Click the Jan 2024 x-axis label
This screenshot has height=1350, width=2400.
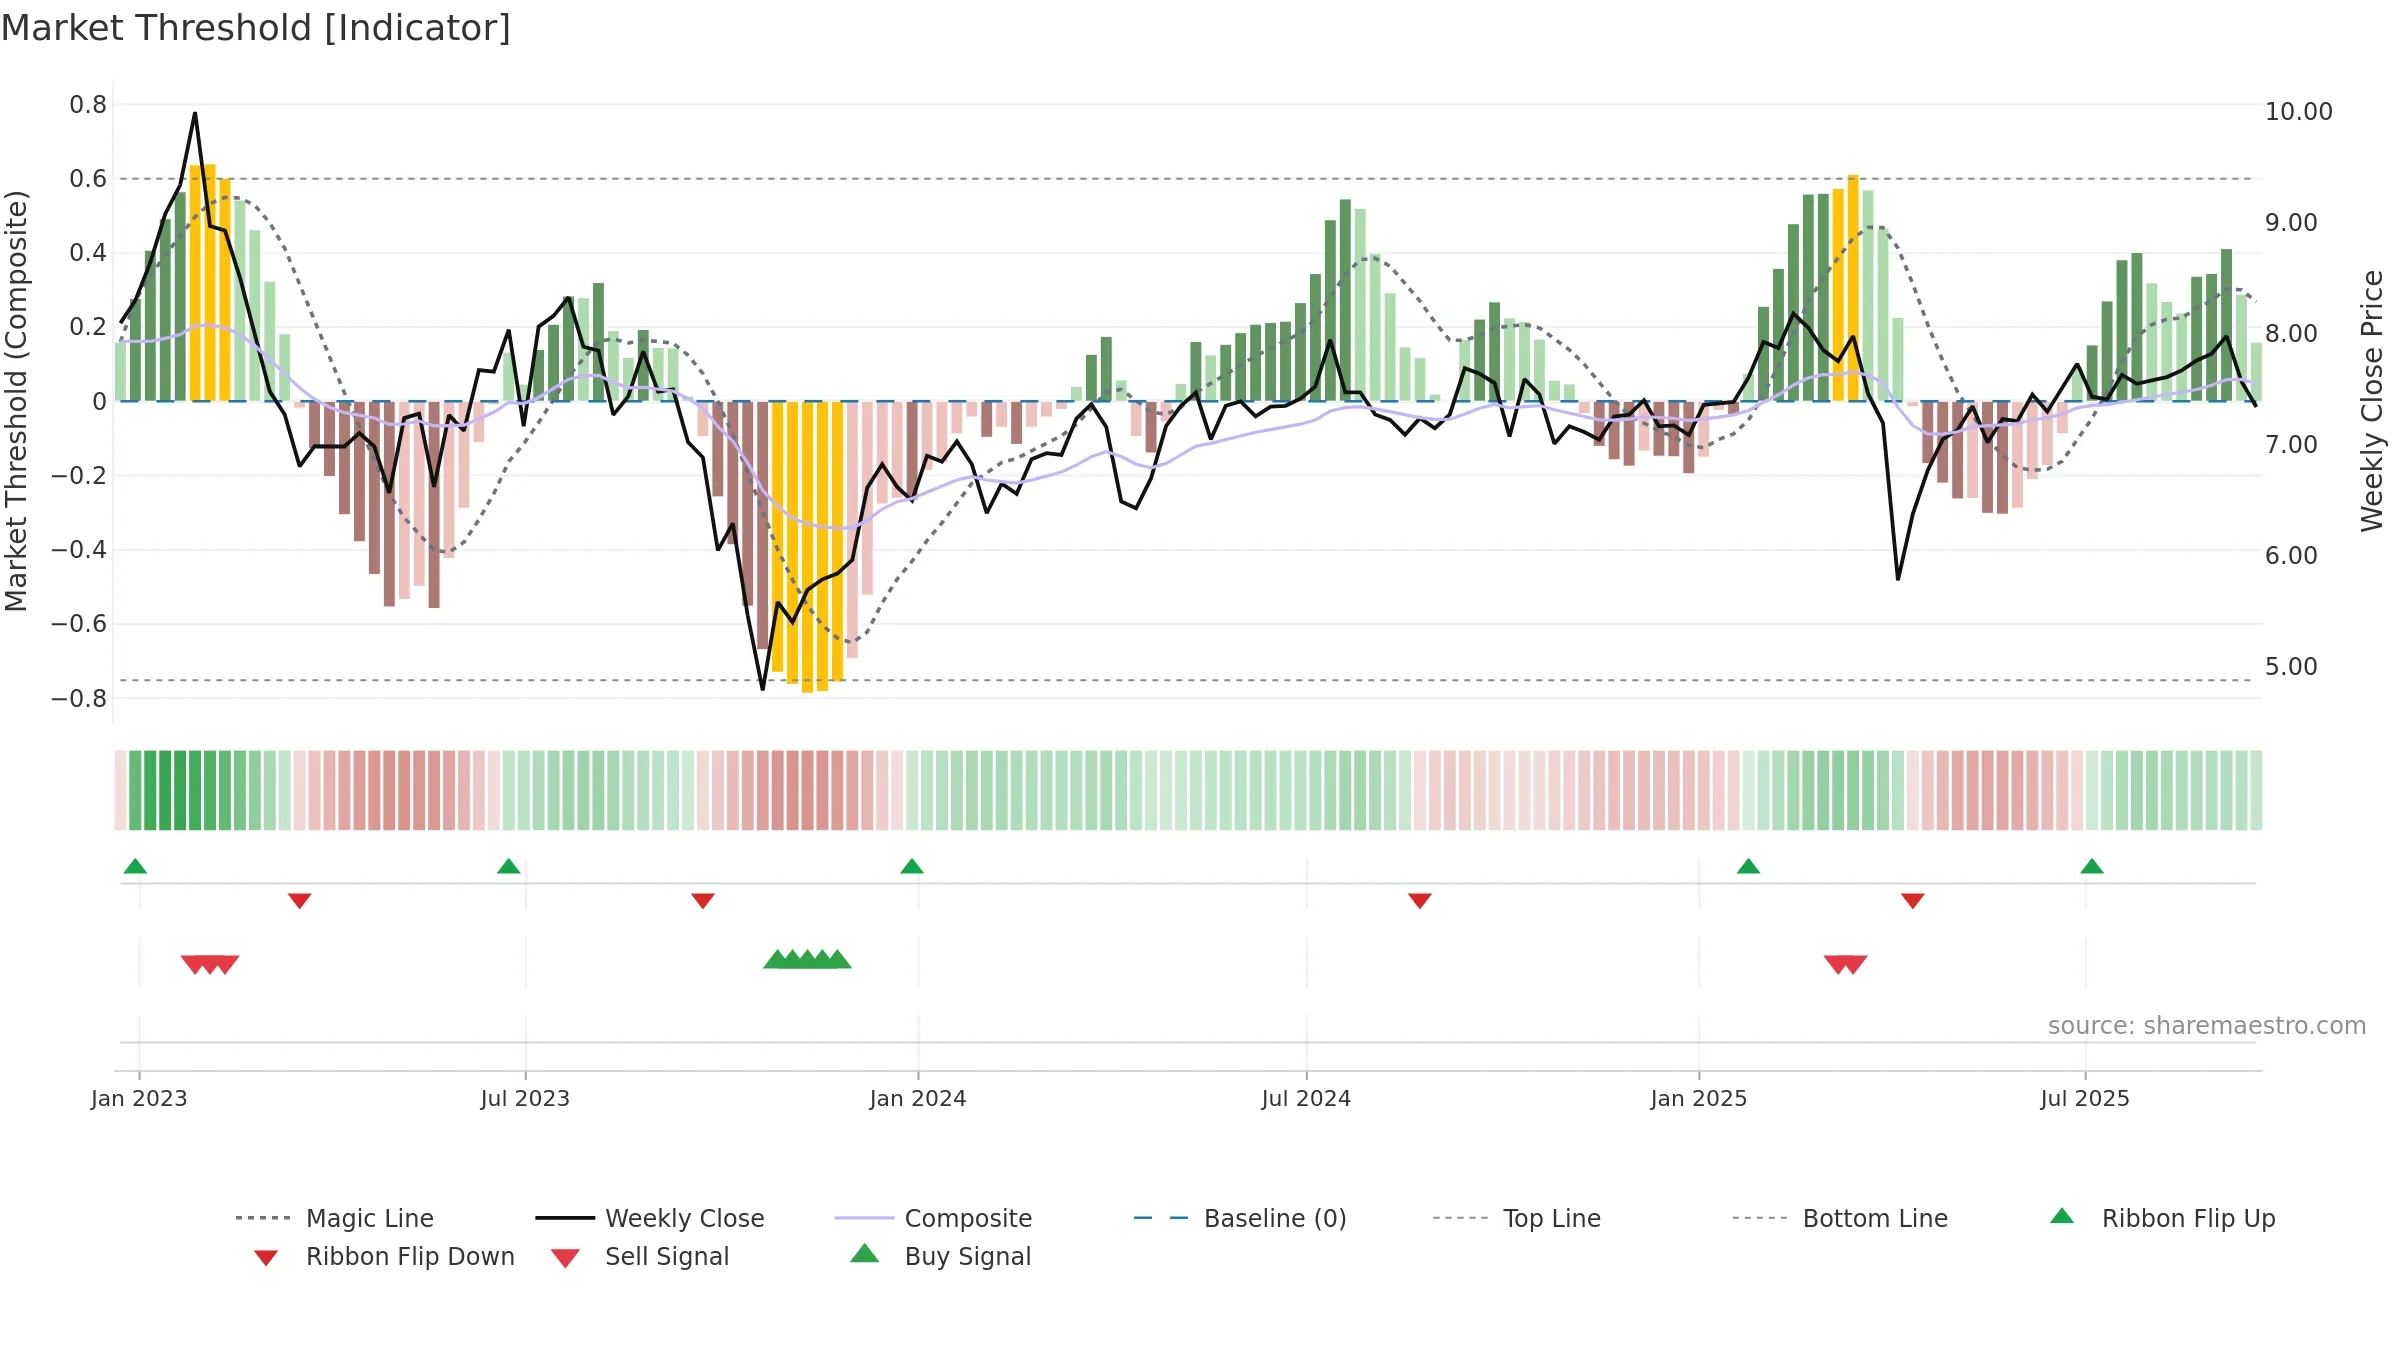(918, 1099)
